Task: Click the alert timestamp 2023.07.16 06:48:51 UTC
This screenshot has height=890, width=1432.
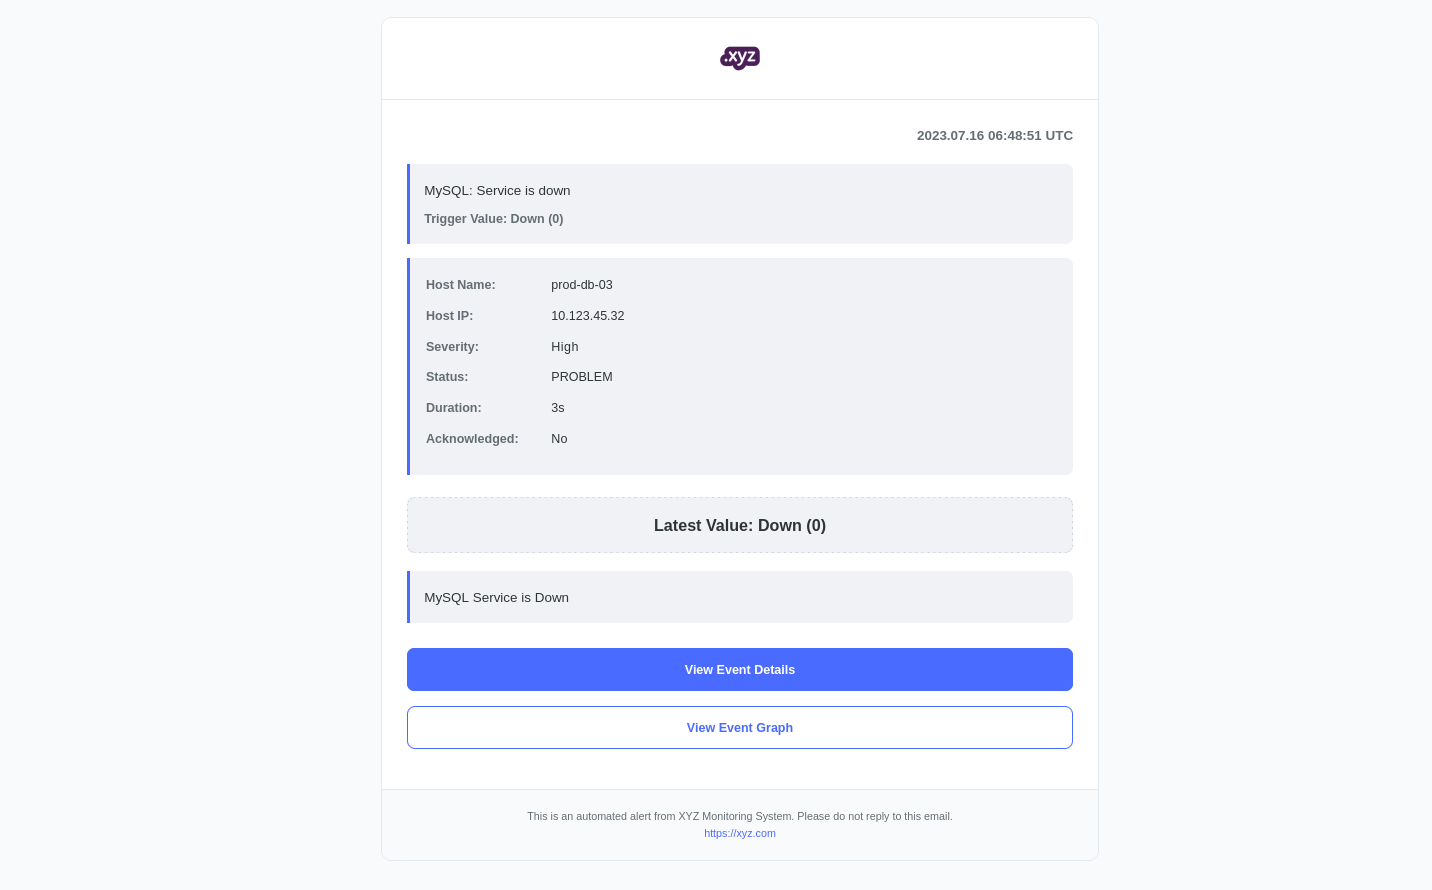Action: 994,136
